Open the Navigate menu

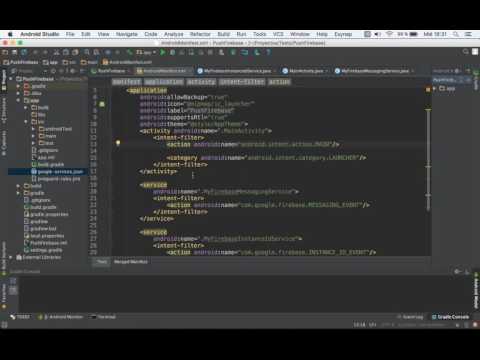tap(127, 34)
